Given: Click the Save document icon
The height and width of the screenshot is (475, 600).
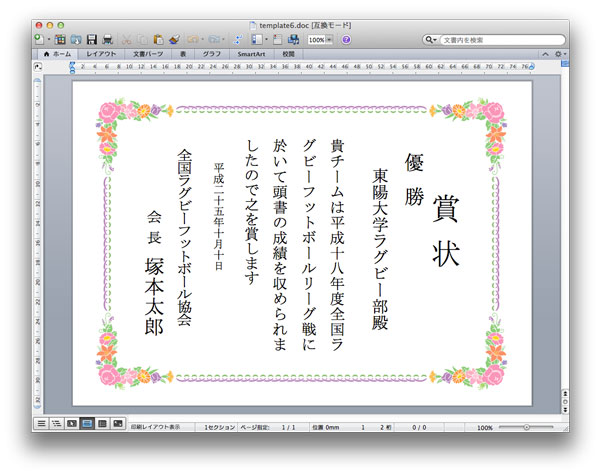Looking at the screenshot, I should [91, 39].
